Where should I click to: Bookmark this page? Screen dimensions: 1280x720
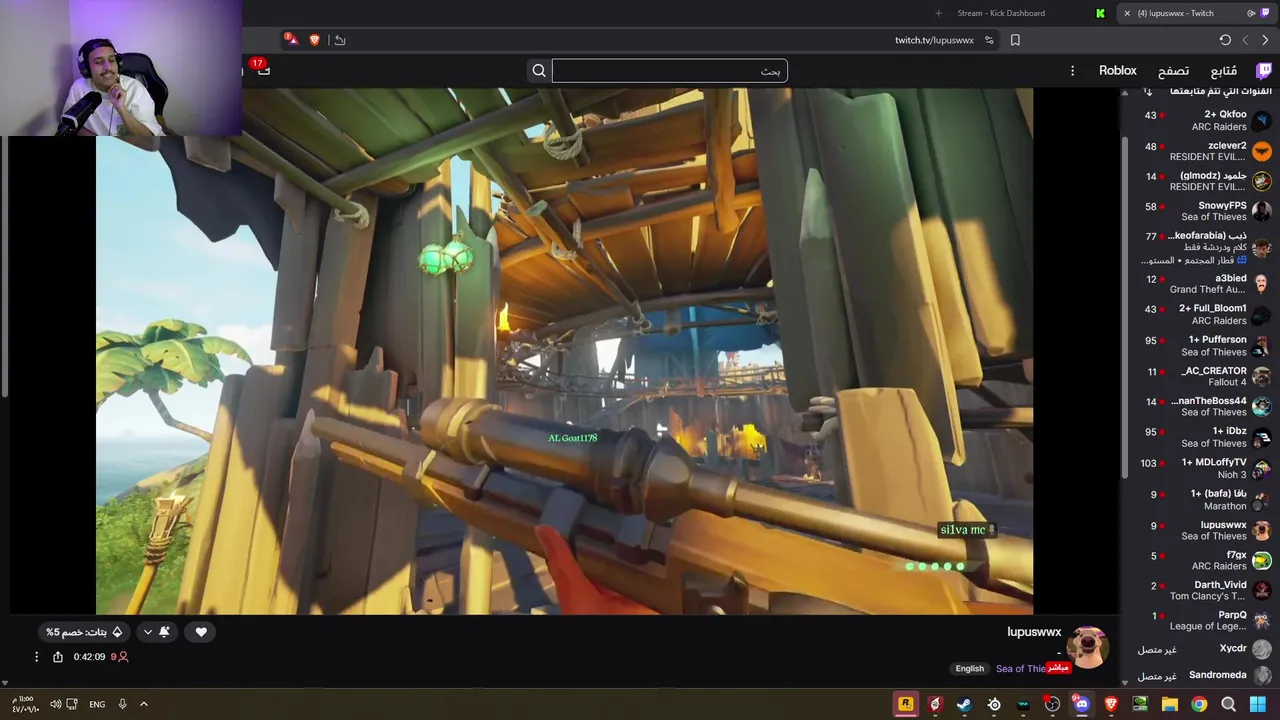point(1015,40)
